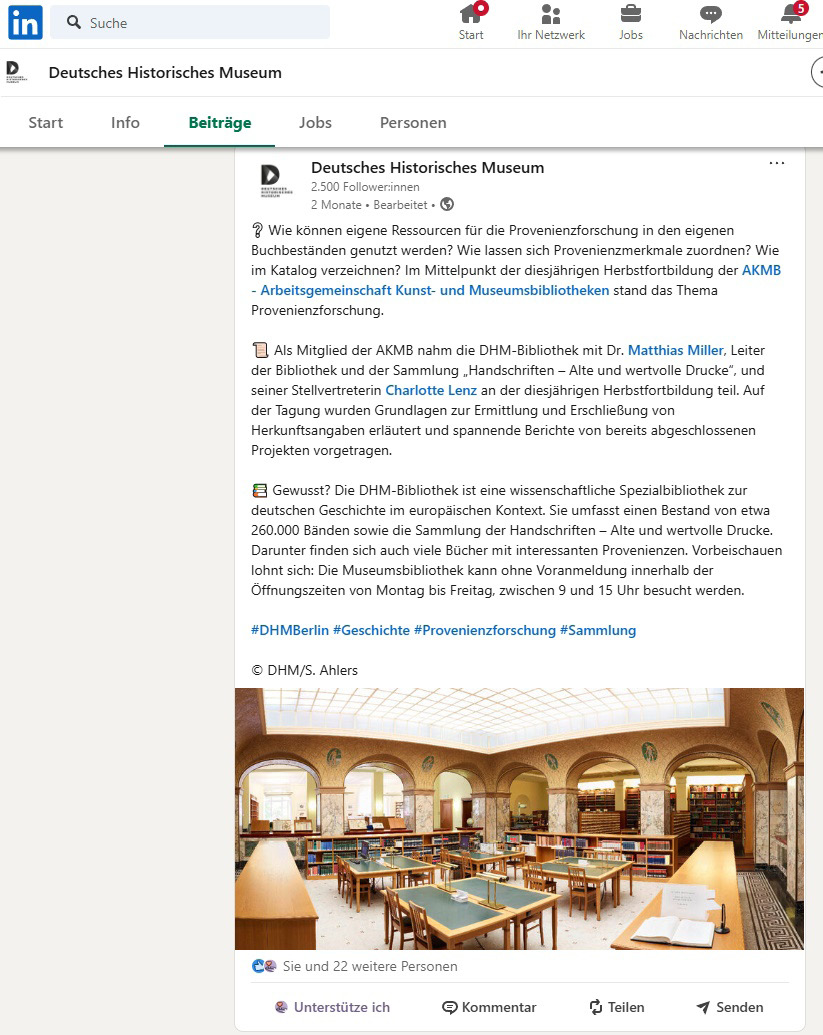The width and height of the screenshot is (823, 1035).
Task: View who reacted via Sie und 22 weitere Personen
Action: pyautogui.click(x=371, y=966)
